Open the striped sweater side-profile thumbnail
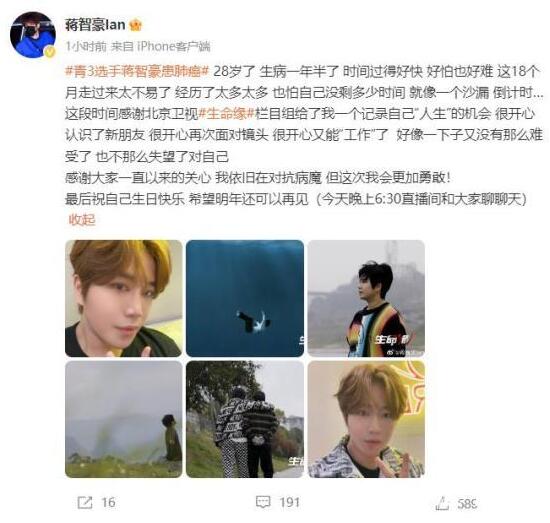 pyautogui.click(x=366, y=299)
